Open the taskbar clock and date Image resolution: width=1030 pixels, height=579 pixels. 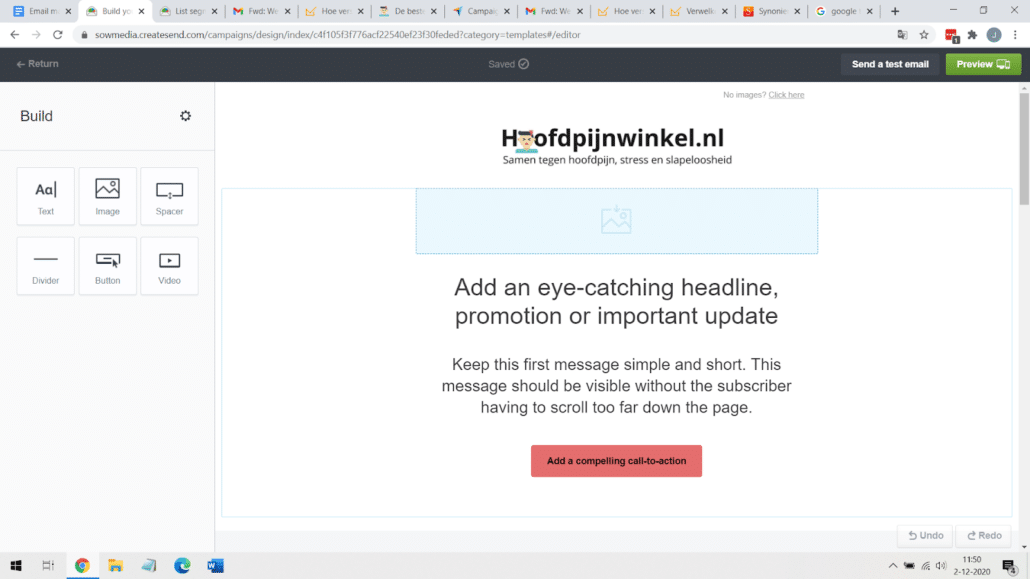972,565
